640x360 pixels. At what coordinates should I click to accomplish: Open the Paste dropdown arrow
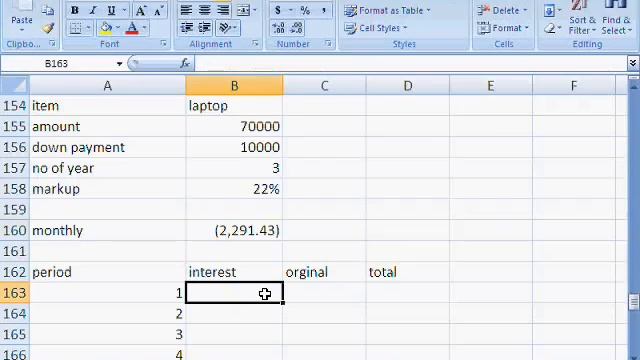(22, 30)
